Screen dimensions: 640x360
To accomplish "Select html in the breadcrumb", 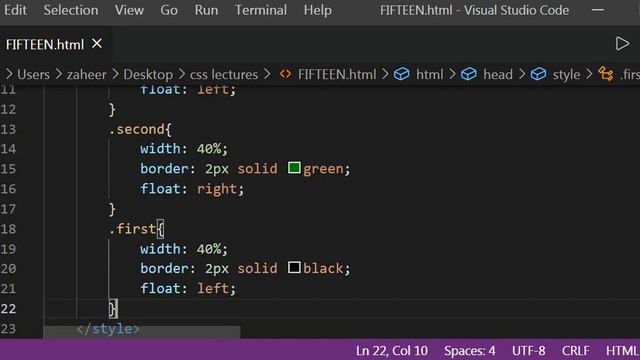I will (x=429, y=74).
